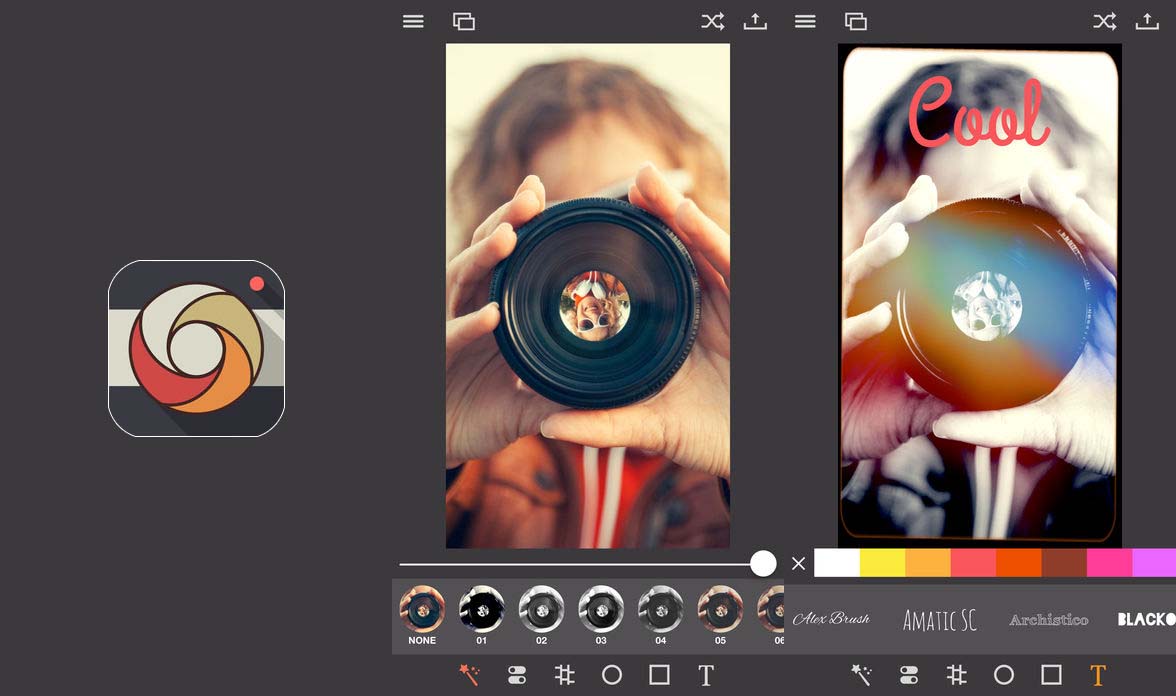Open the hamburger menu above the left photo

click(x=413, y=20)
